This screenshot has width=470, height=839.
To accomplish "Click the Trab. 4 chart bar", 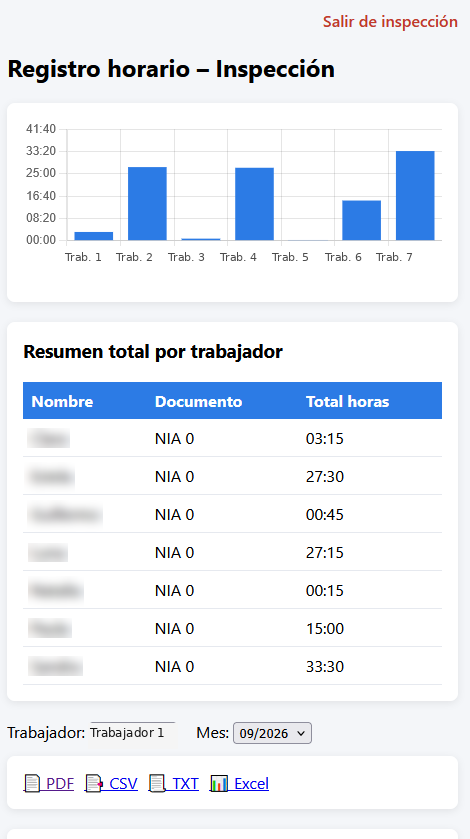I will pos(254,204).
